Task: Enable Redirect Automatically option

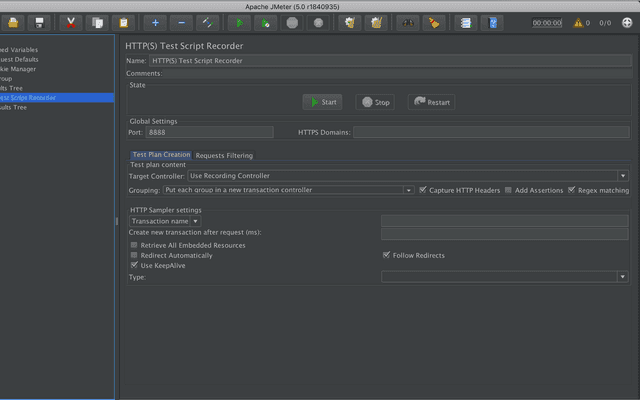Action: pyautogui.click(x=134, y=255)
